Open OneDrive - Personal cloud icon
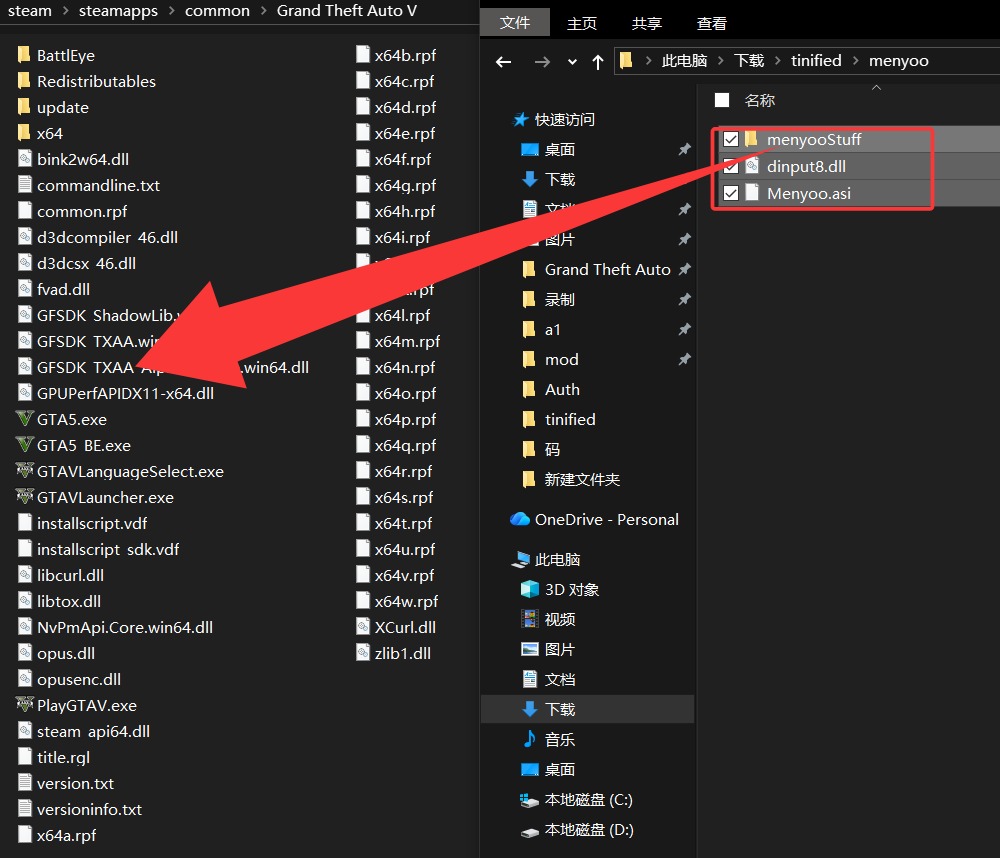This screenshot has width=1000, height=858. tap(520, 519)
